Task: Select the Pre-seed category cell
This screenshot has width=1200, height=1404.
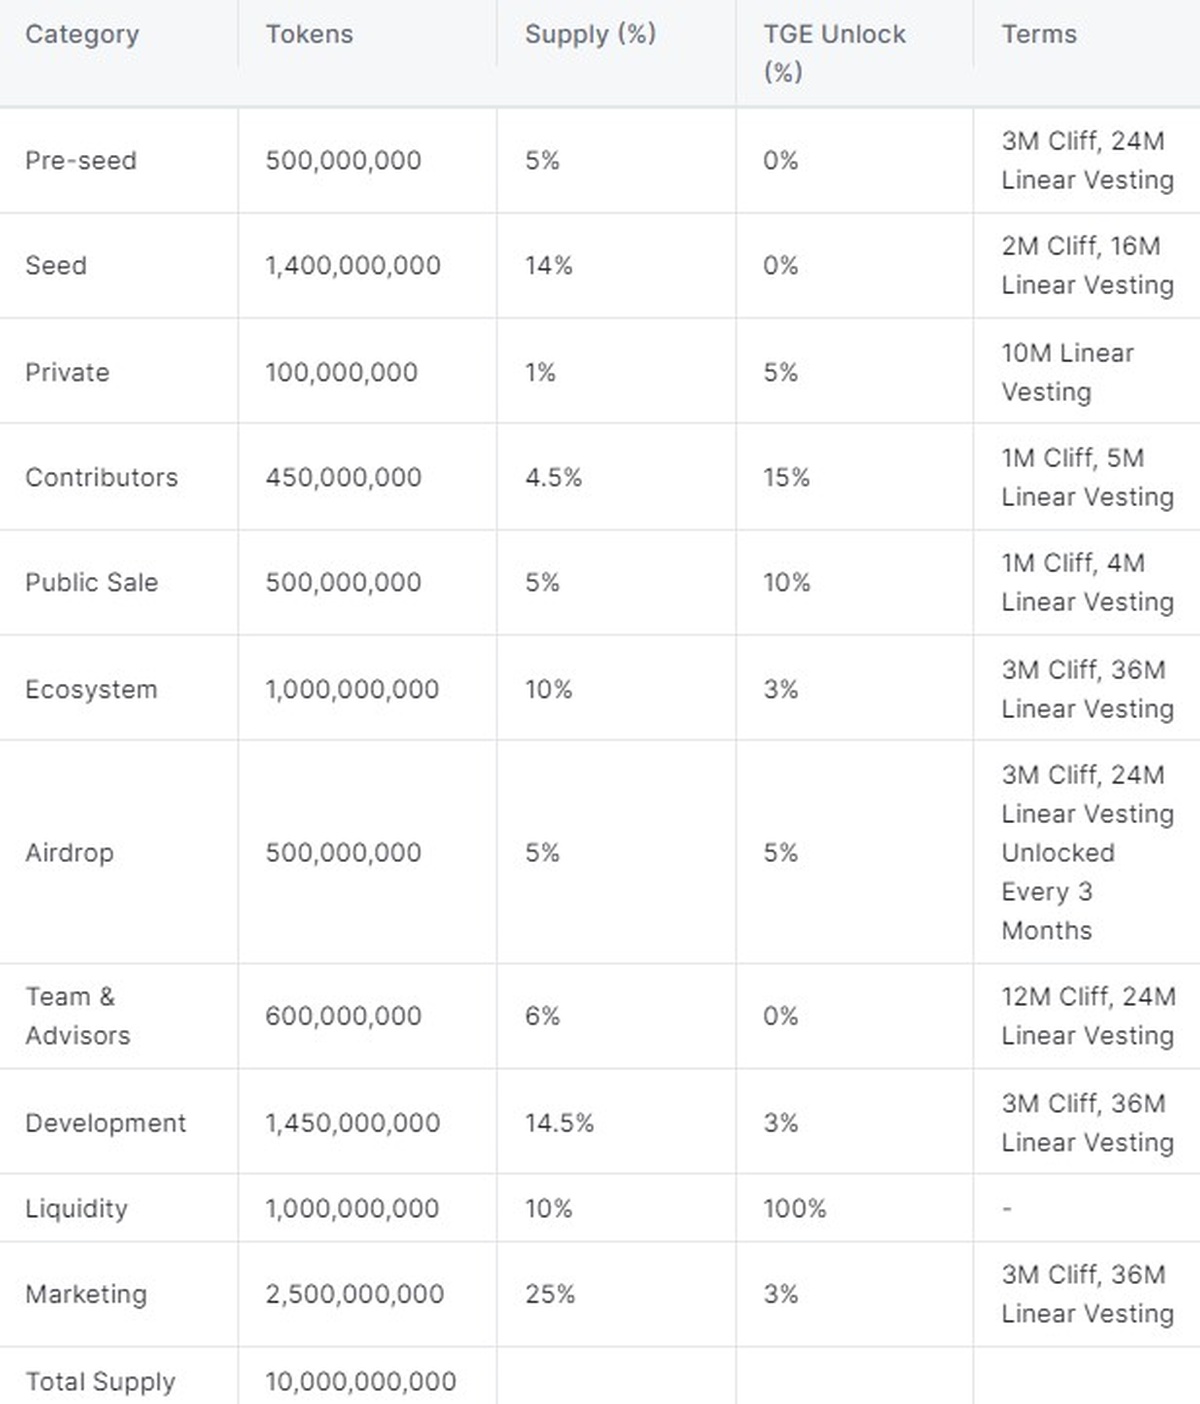Action: [x=81, y=160]
